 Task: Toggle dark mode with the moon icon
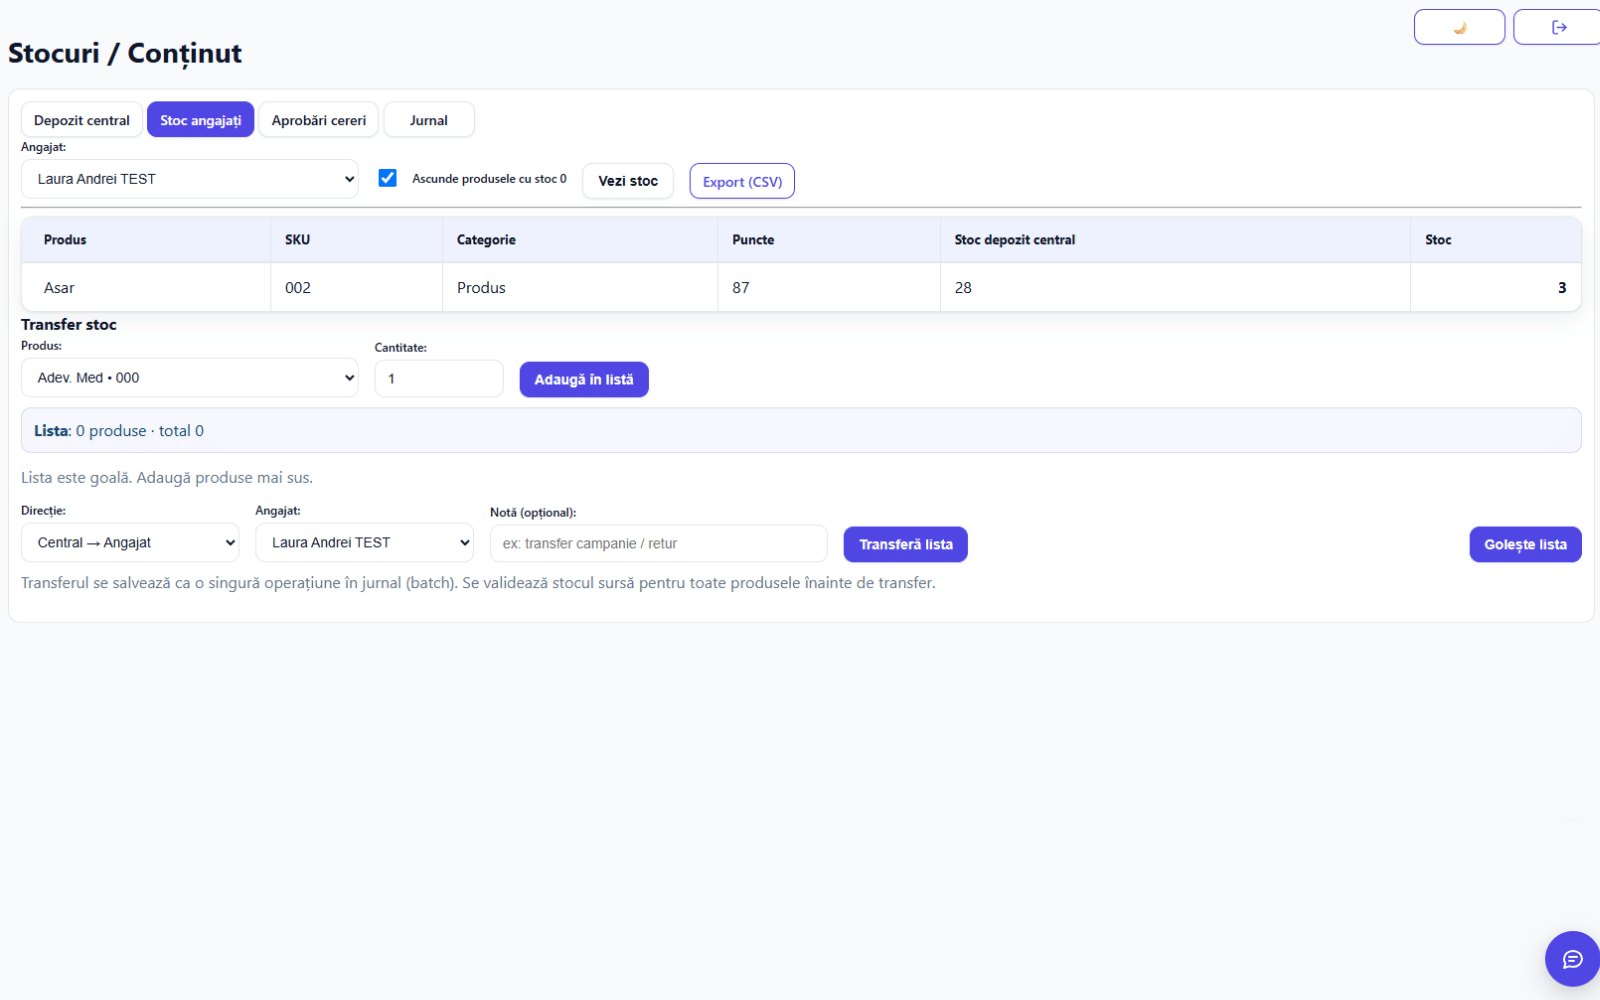(1459, 27)
